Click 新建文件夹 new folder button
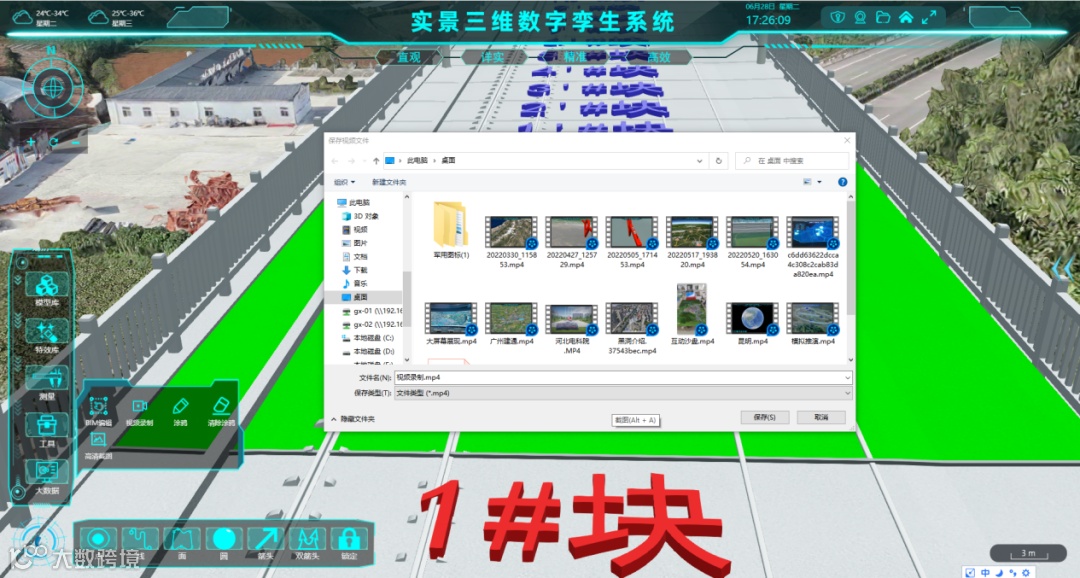Viewport: 1080px width, 578px height. pos(389,182)
